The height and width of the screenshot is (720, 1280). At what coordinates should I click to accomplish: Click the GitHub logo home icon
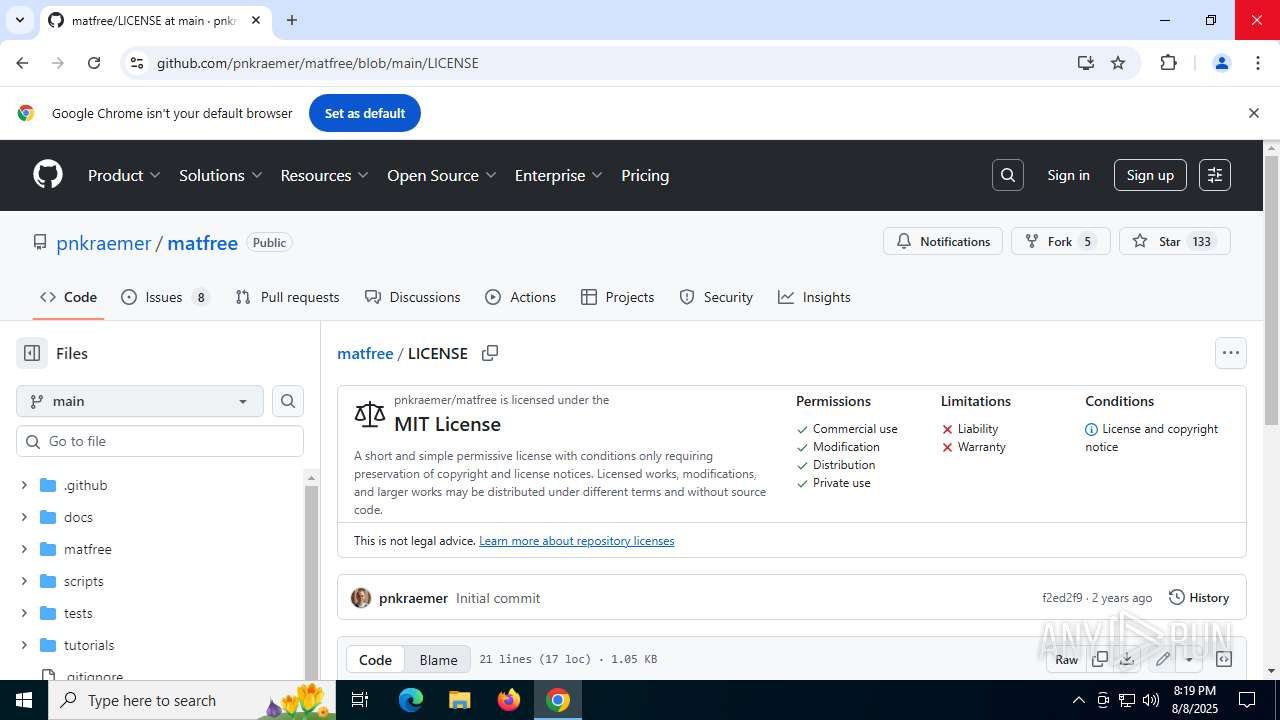48,175
